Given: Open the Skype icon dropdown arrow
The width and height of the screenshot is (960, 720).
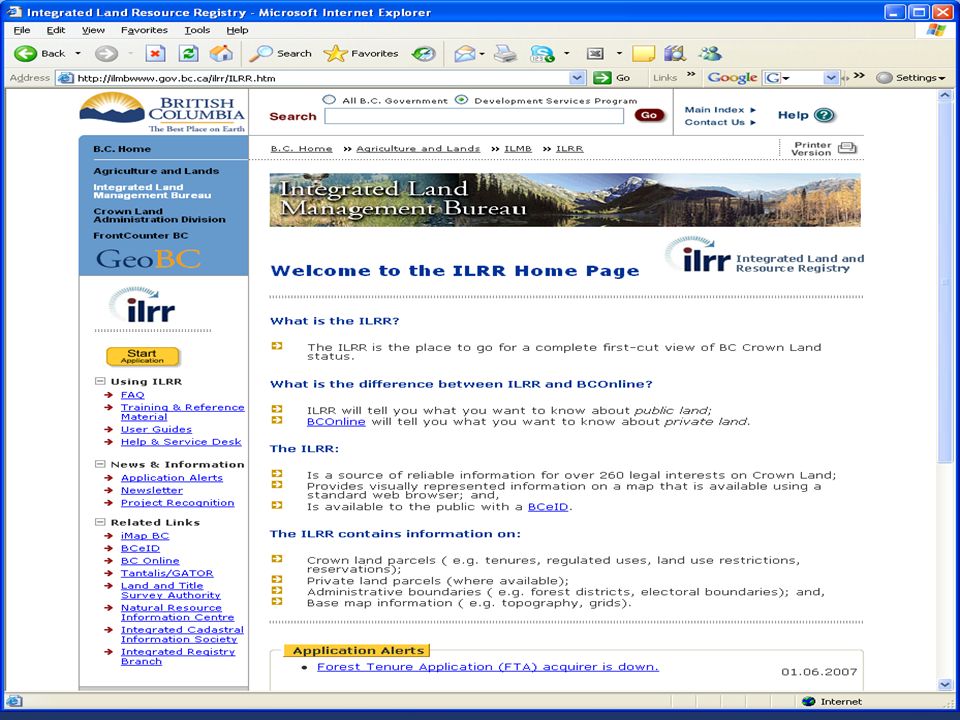Looking at the screenshot, I should click(x=566, y=54).
